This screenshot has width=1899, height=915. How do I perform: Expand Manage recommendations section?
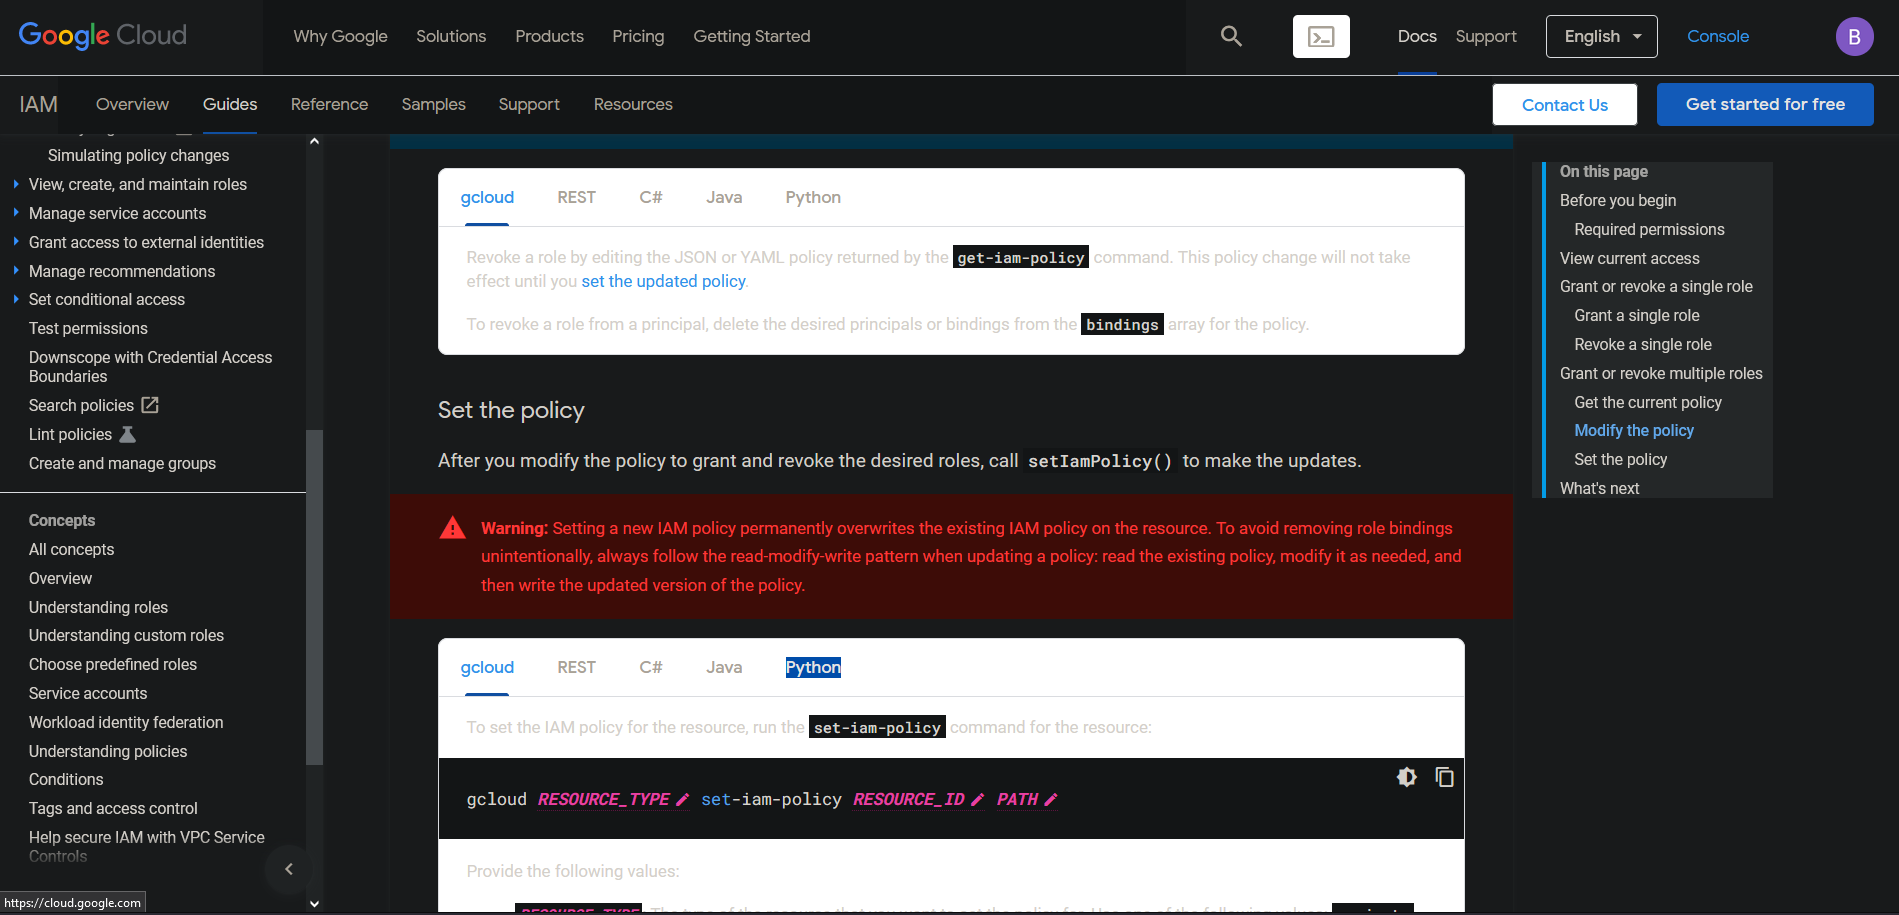coord(16,271)
